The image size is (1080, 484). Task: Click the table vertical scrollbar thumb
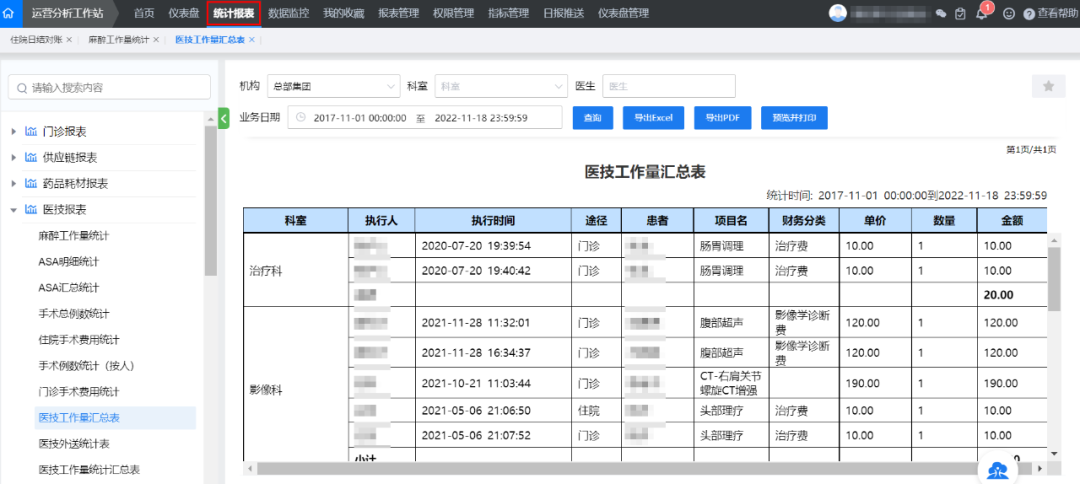[x=1054, y=278]
